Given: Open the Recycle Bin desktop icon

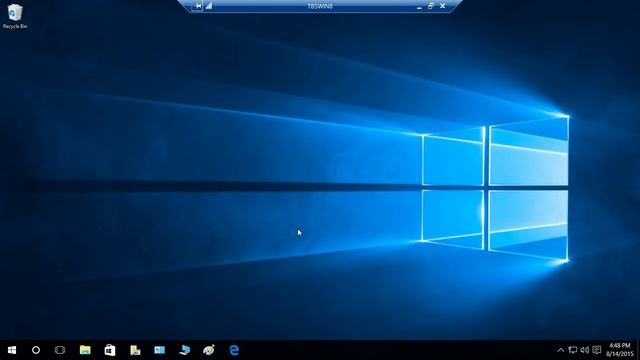Looking at the screenshot, I should (x=15, y=16).
